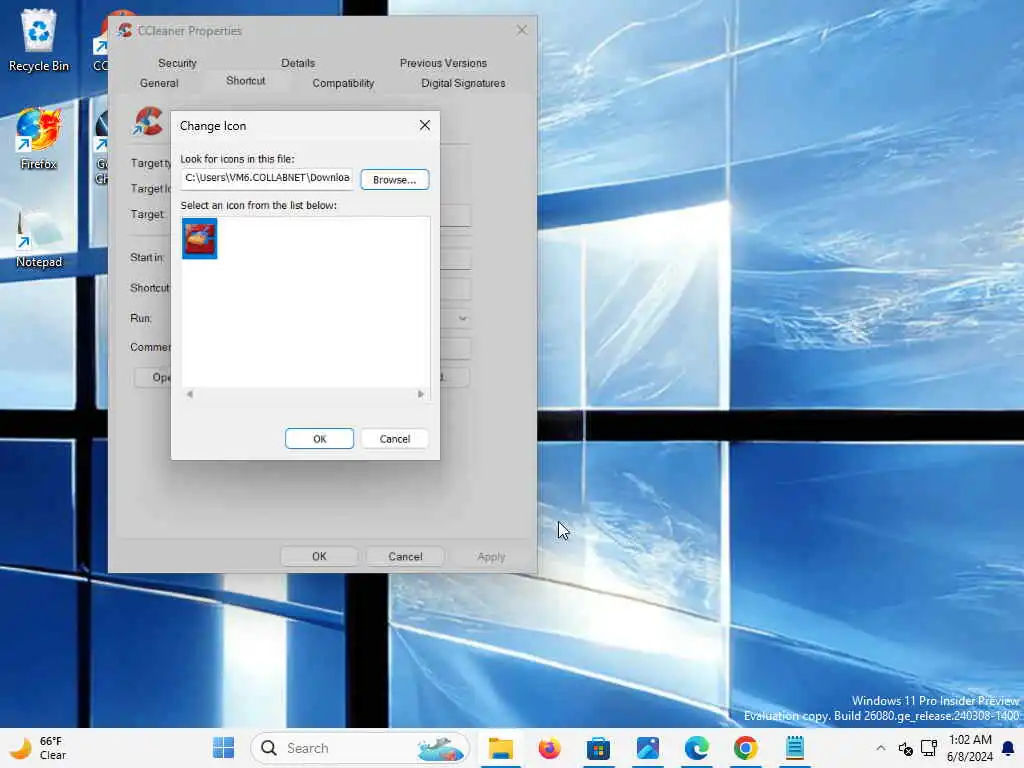
Task: Click the icon file path field
Action: tap(267, 178)
